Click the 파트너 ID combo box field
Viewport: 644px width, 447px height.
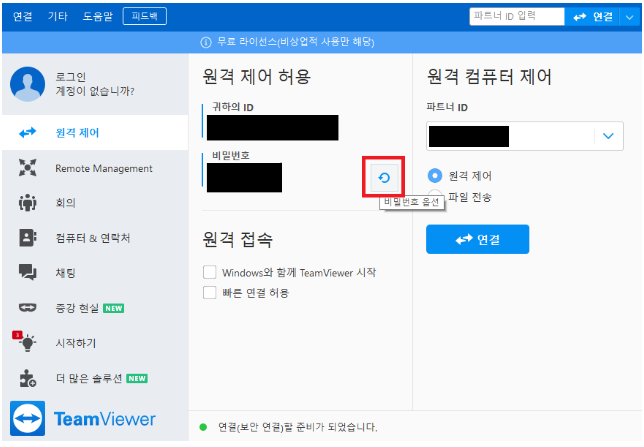click(x=524, y=136)
